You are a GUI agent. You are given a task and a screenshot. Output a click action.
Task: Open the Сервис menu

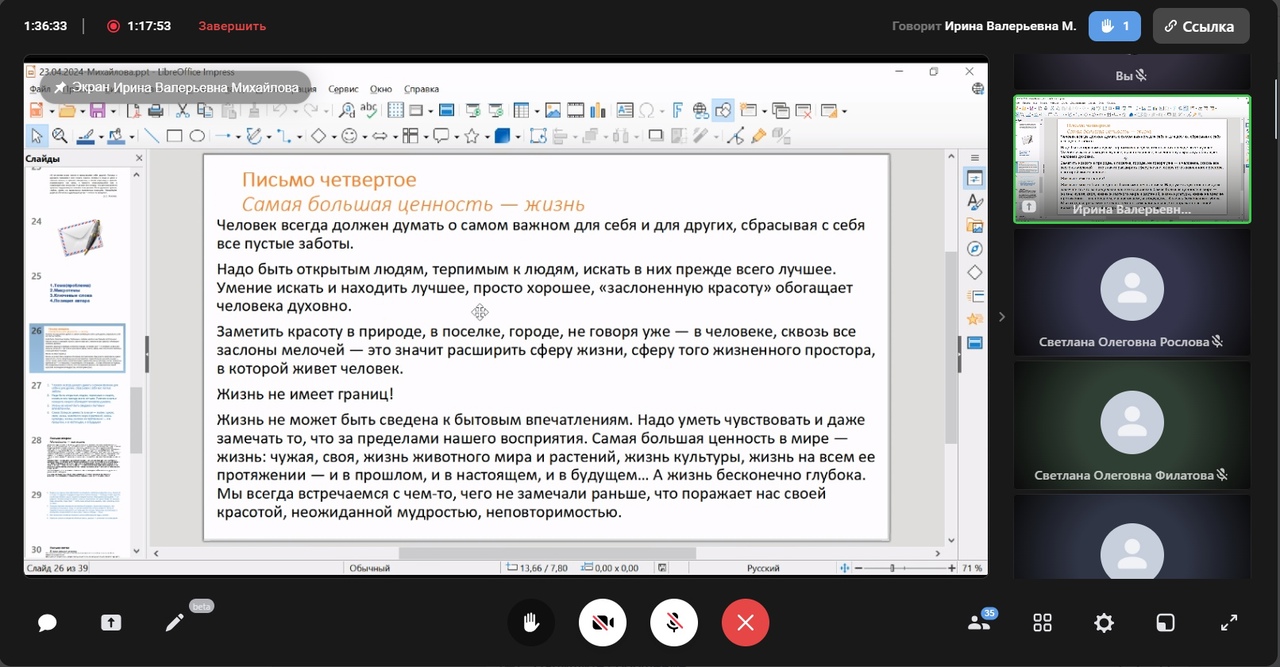[x=343, y=89]
